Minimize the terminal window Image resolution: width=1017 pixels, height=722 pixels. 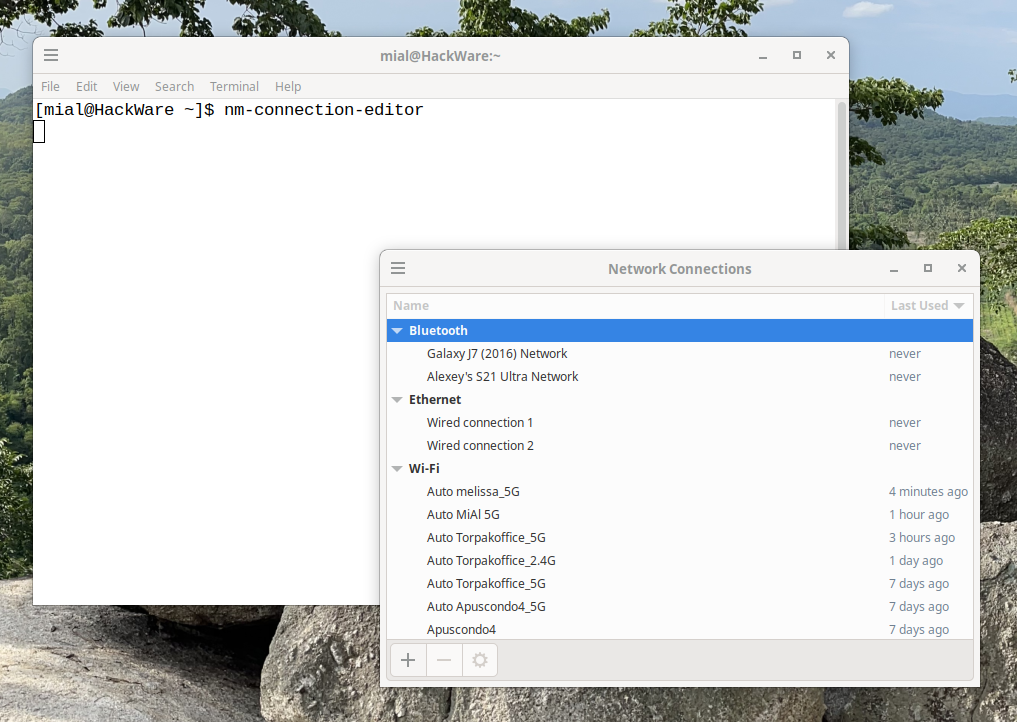(763, 55)
